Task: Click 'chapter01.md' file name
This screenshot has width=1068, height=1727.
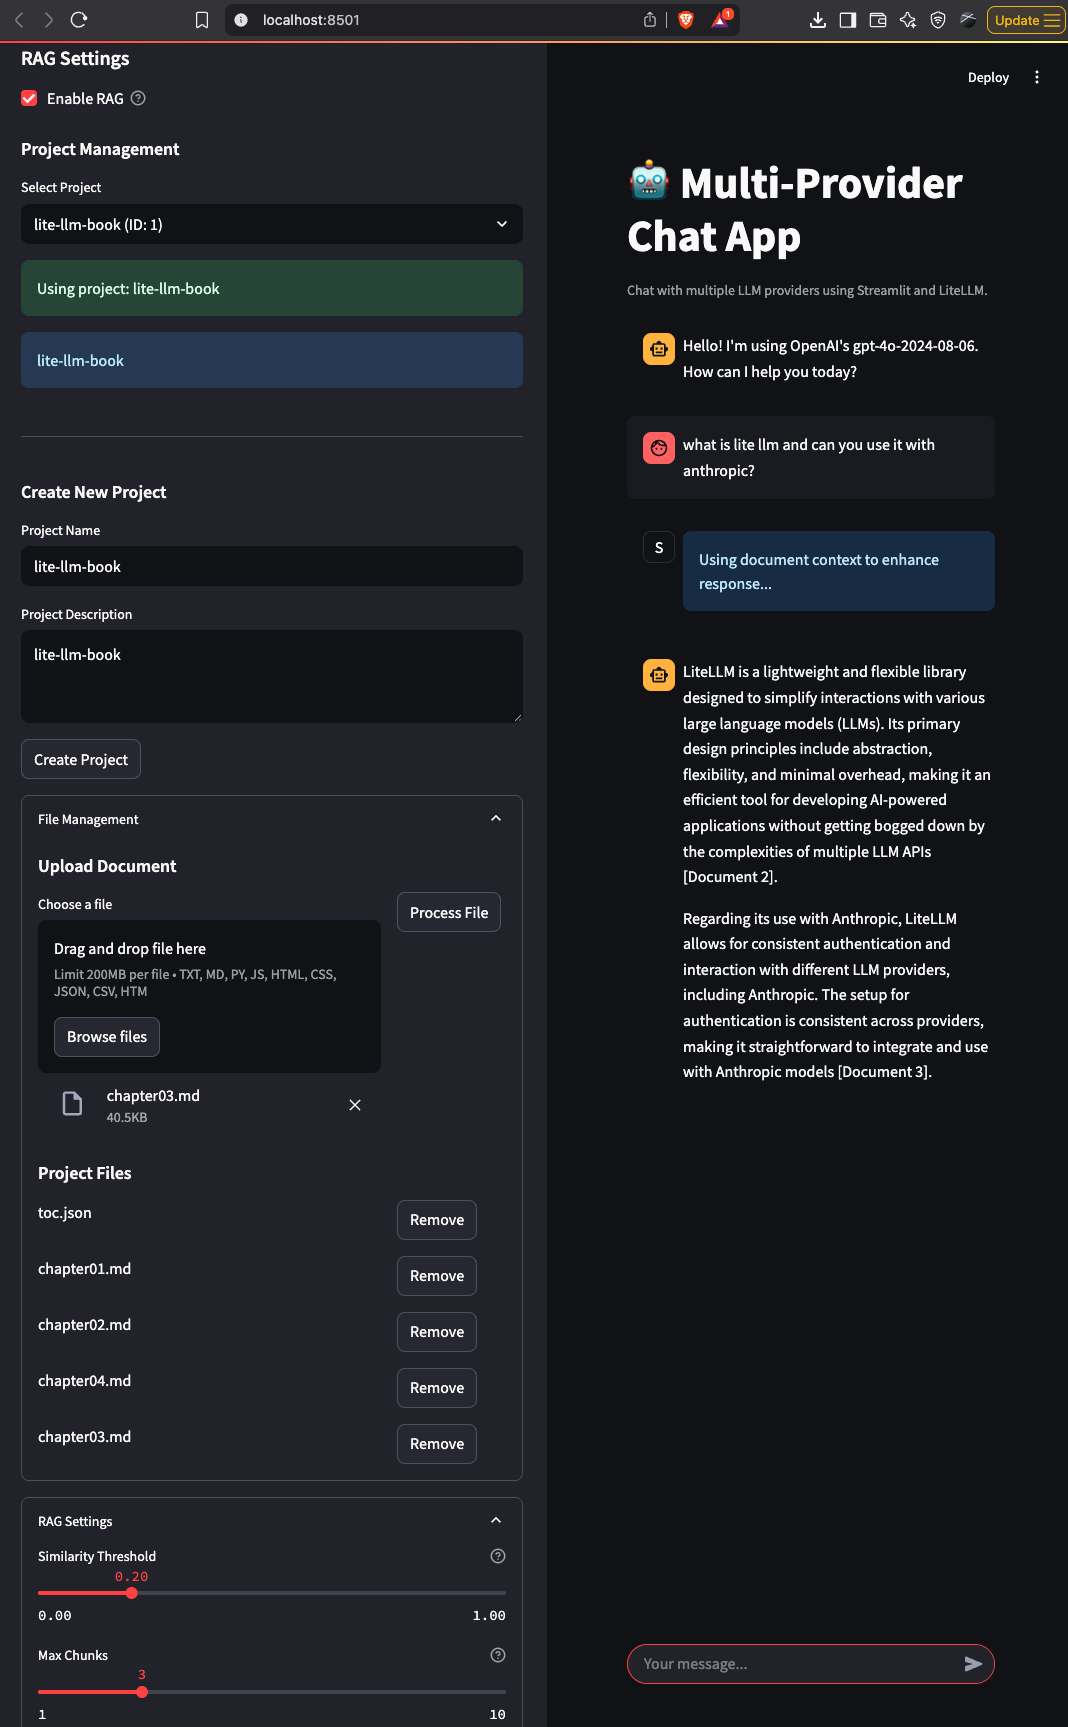Action: point(85,1269)
